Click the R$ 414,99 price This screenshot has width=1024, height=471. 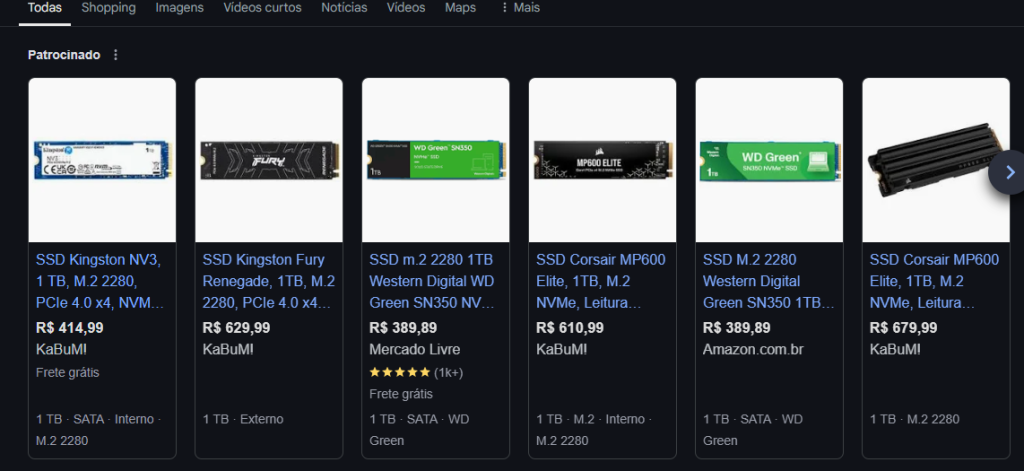pyautogui.click(x=70, y=328)
